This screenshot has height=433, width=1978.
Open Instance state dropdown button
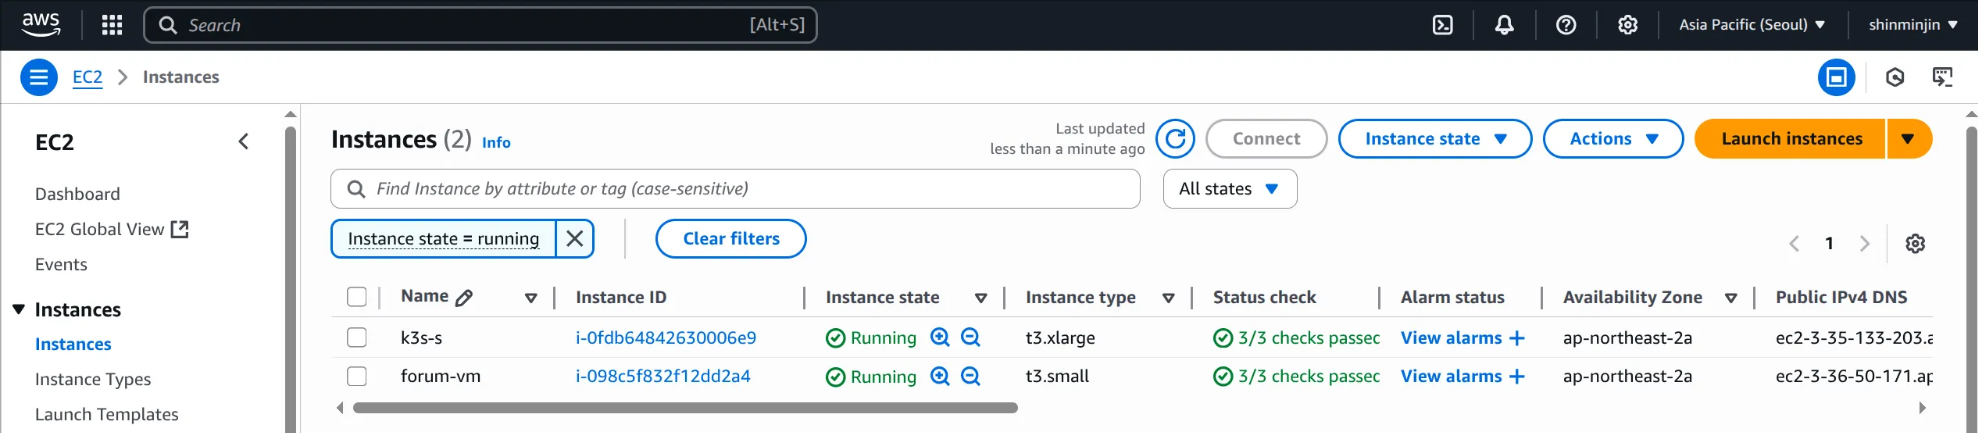(x=1435, y=139)
